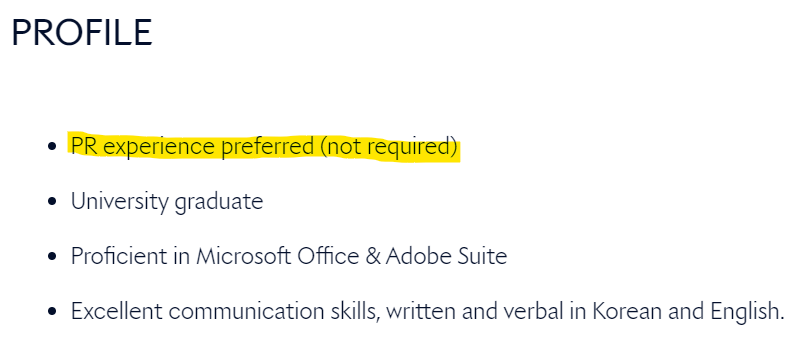Click the bullet before Proficient in Microsoft Office
This screenshot has height=362, width=812.
tap(51, 256)
